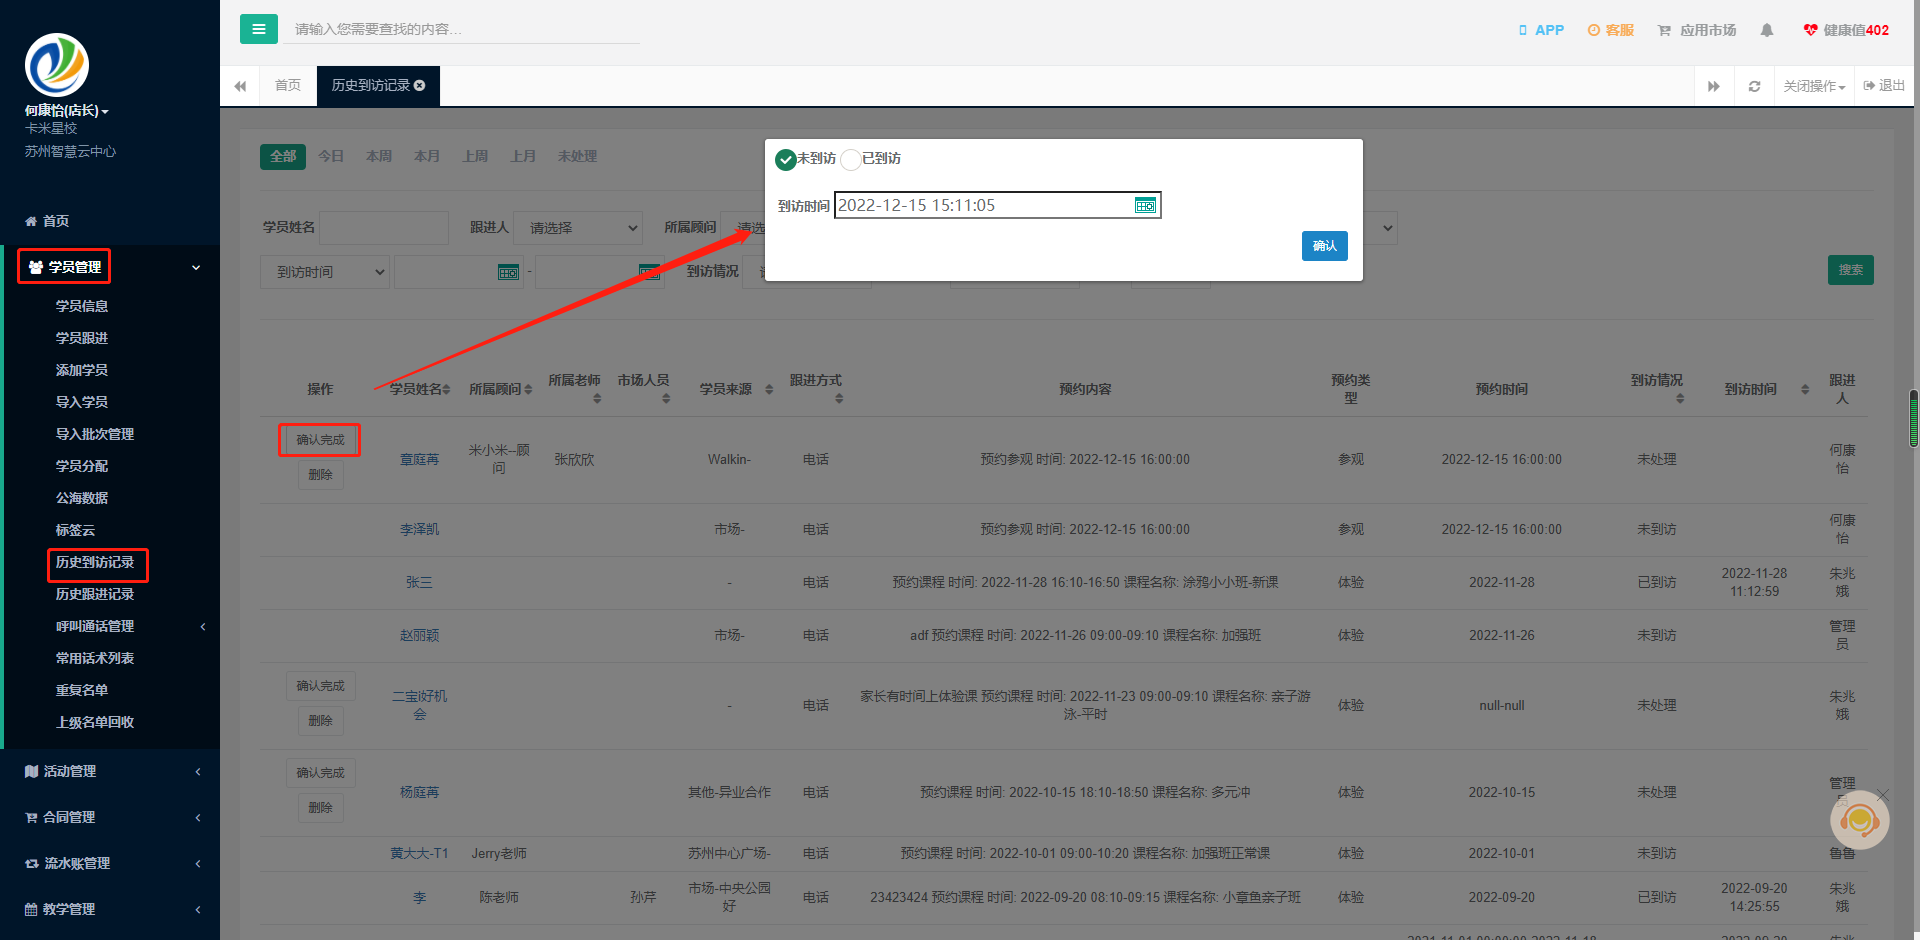Screen dimensions: 1920x940
Task: Open calendar picker in 到访时间 dialog field
Action: click(1145, 205)
